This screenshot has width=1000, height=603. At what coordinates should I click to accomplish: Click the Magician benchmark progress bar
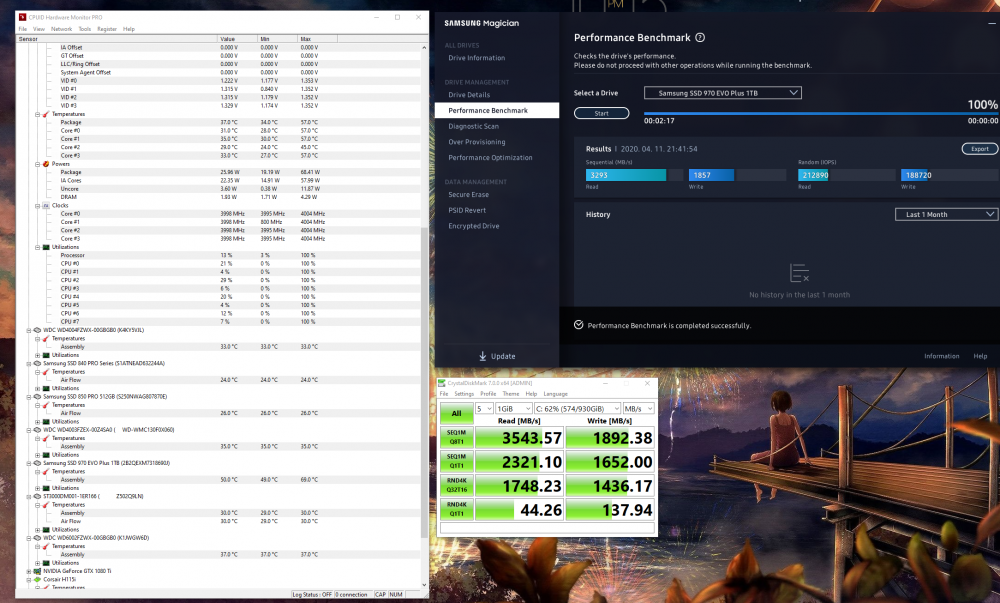point(821,114)
